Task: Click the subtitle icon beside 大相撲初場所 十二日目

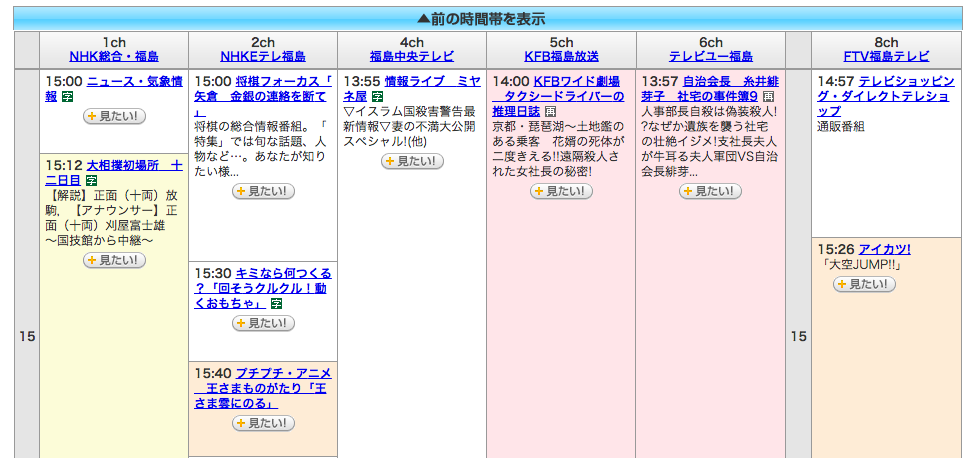Action: (91, 181)
